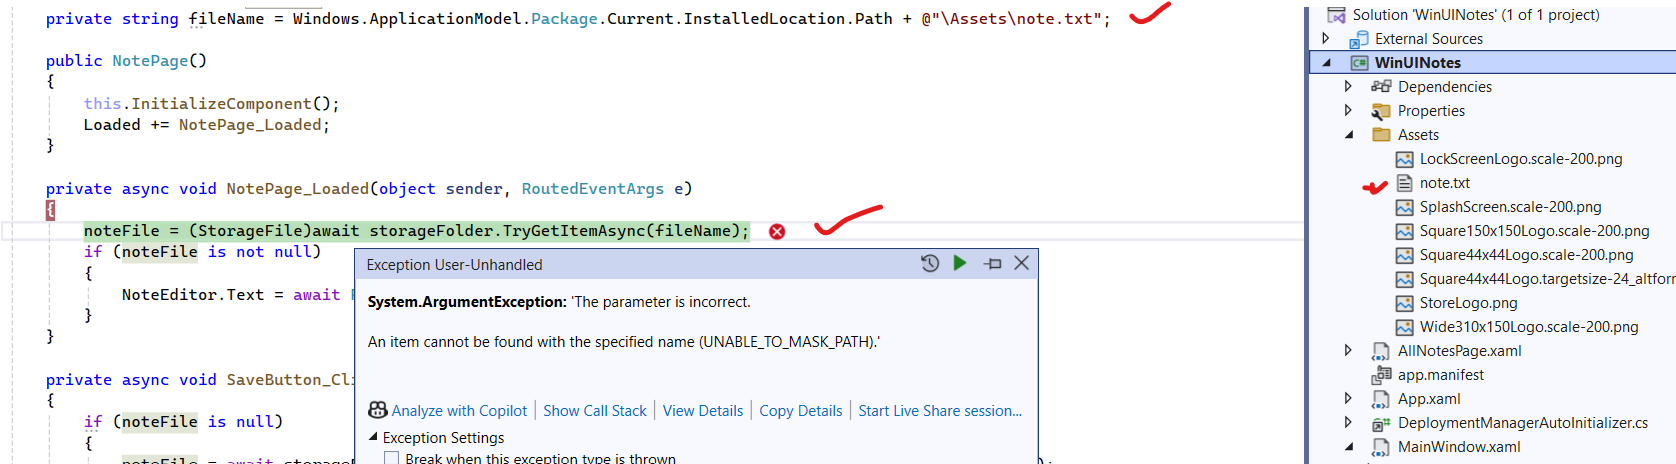Click the MainWindow.xaml file icon

(1381, 447)
